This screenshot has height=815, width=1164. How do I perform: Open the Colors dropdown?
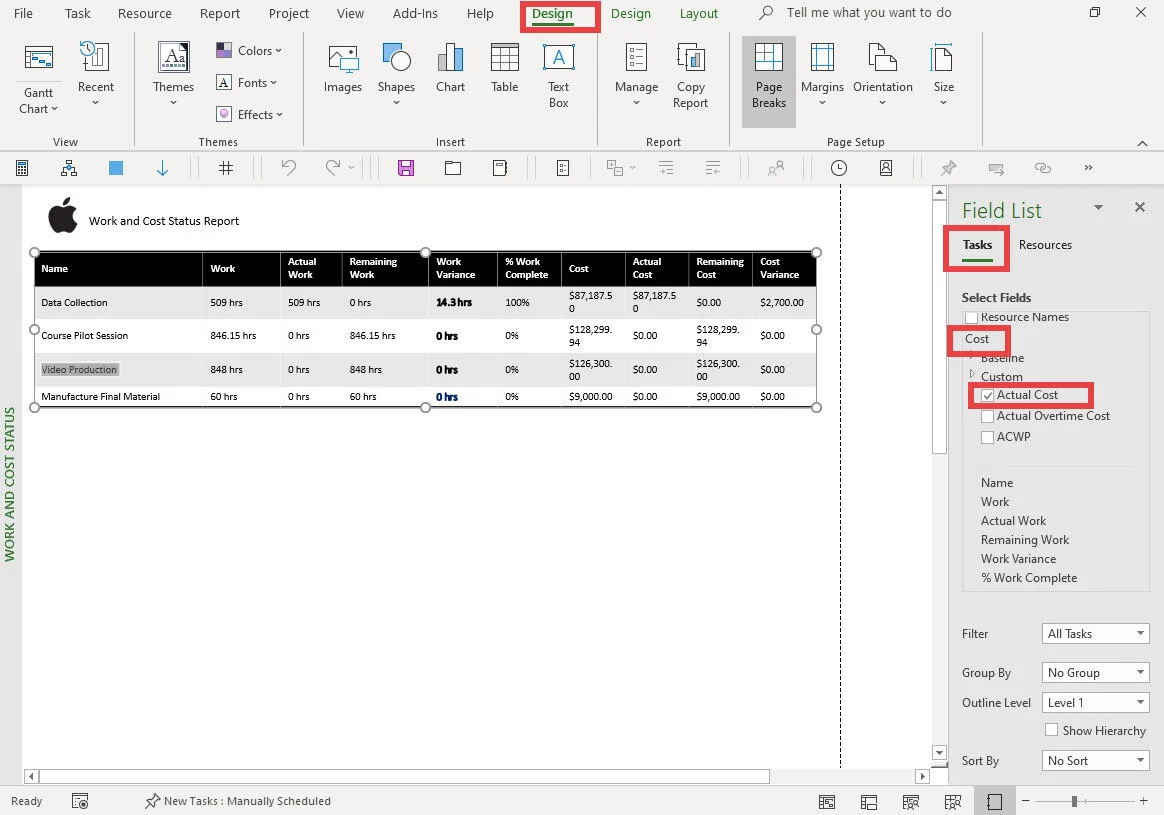[249, 50]
